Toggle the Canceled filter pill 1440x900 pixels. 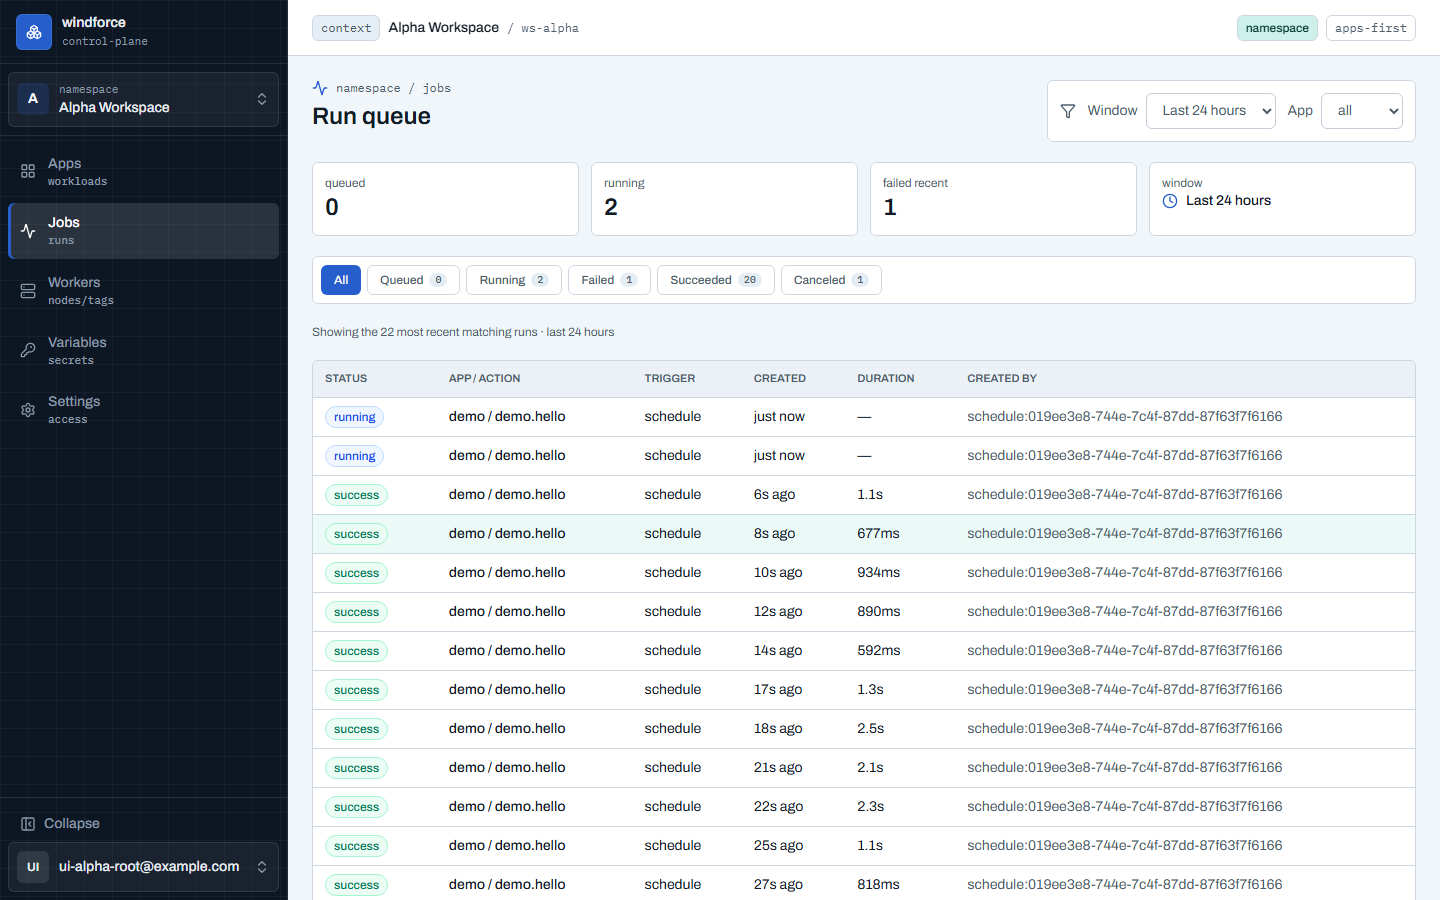831,280
